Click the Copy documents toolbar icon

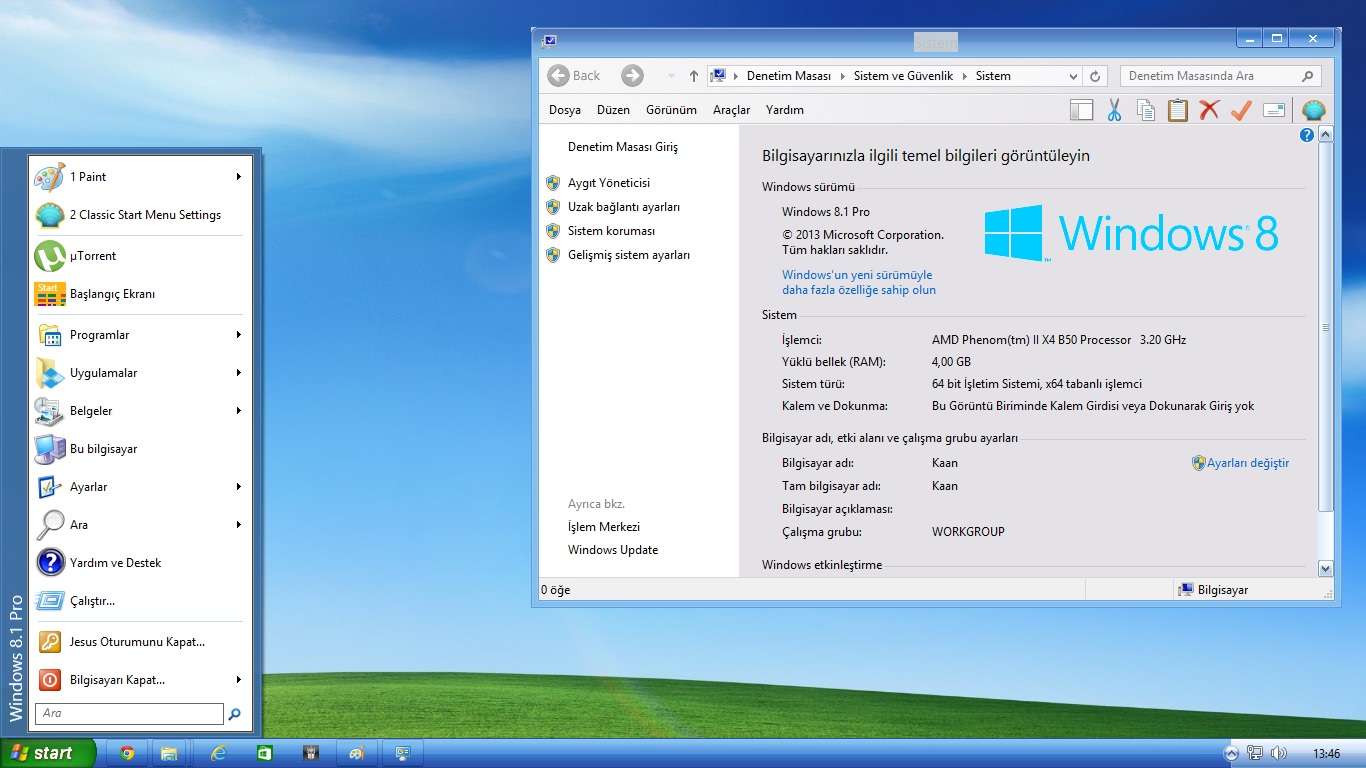pyautogui.click(x=1145, y=109)
